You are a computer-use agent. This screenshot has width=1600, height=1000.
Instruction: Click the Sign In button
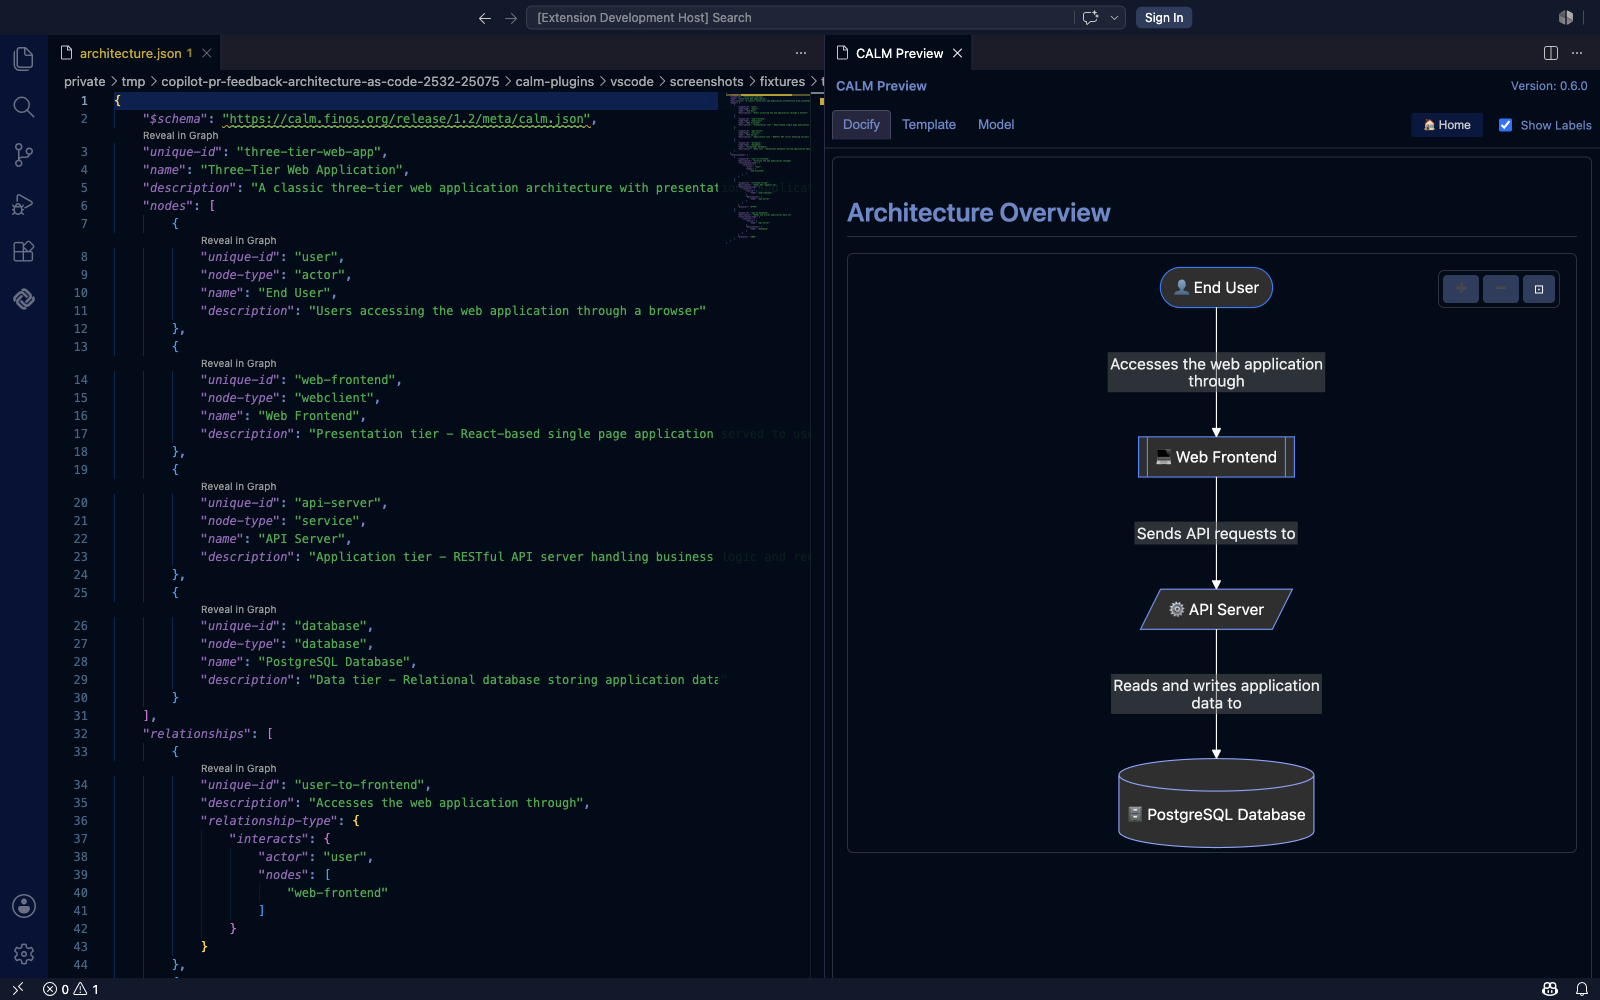[x=1164, y=18]
